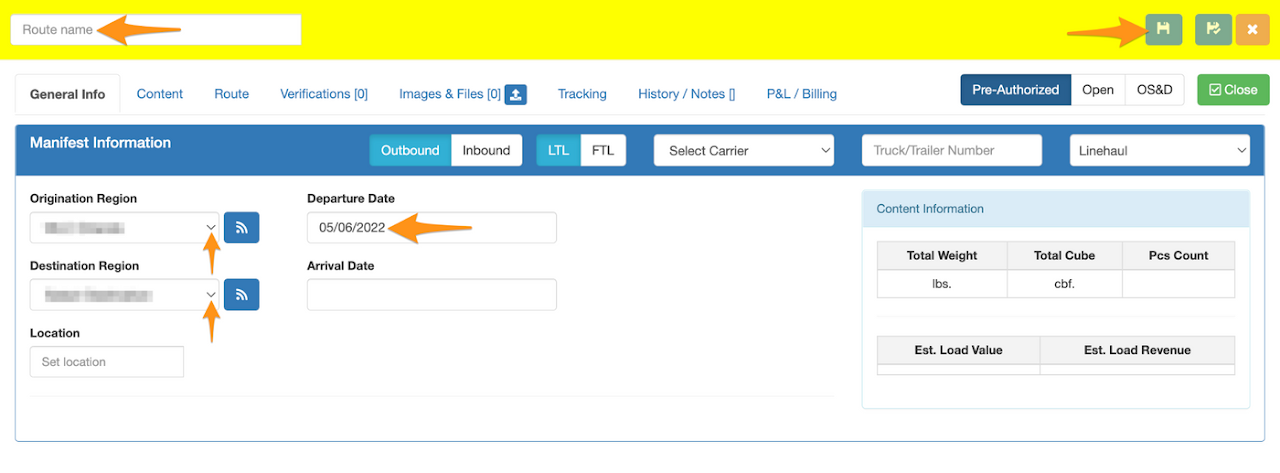
Task: Open the Images & Files [0] tab
Action: tap(450, 94)
